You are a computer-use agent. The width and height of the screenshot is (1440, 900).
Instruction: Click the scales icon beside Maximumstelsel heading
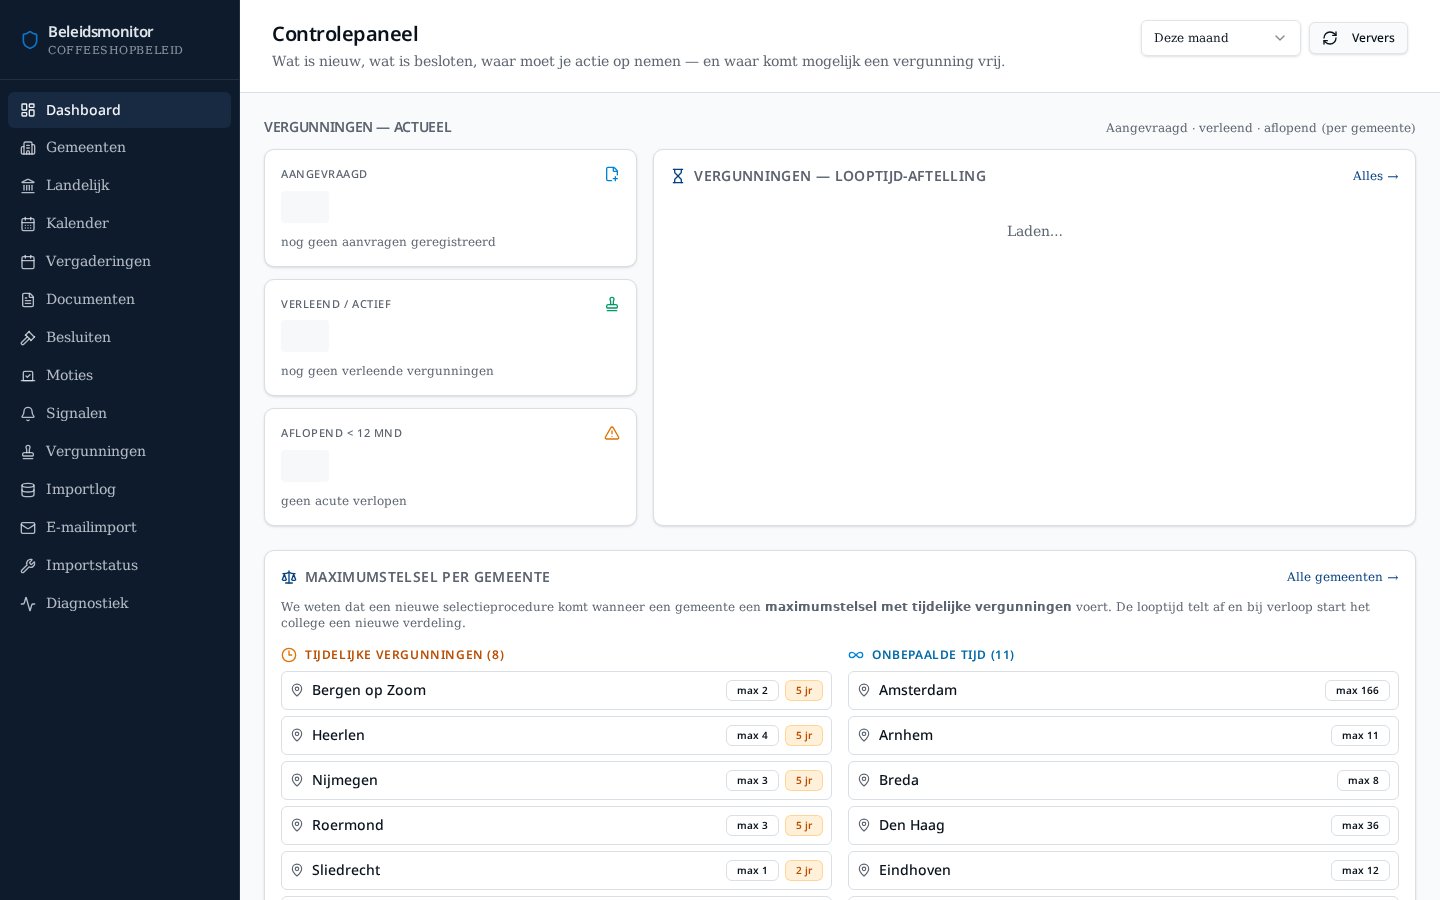click(289, 577)
